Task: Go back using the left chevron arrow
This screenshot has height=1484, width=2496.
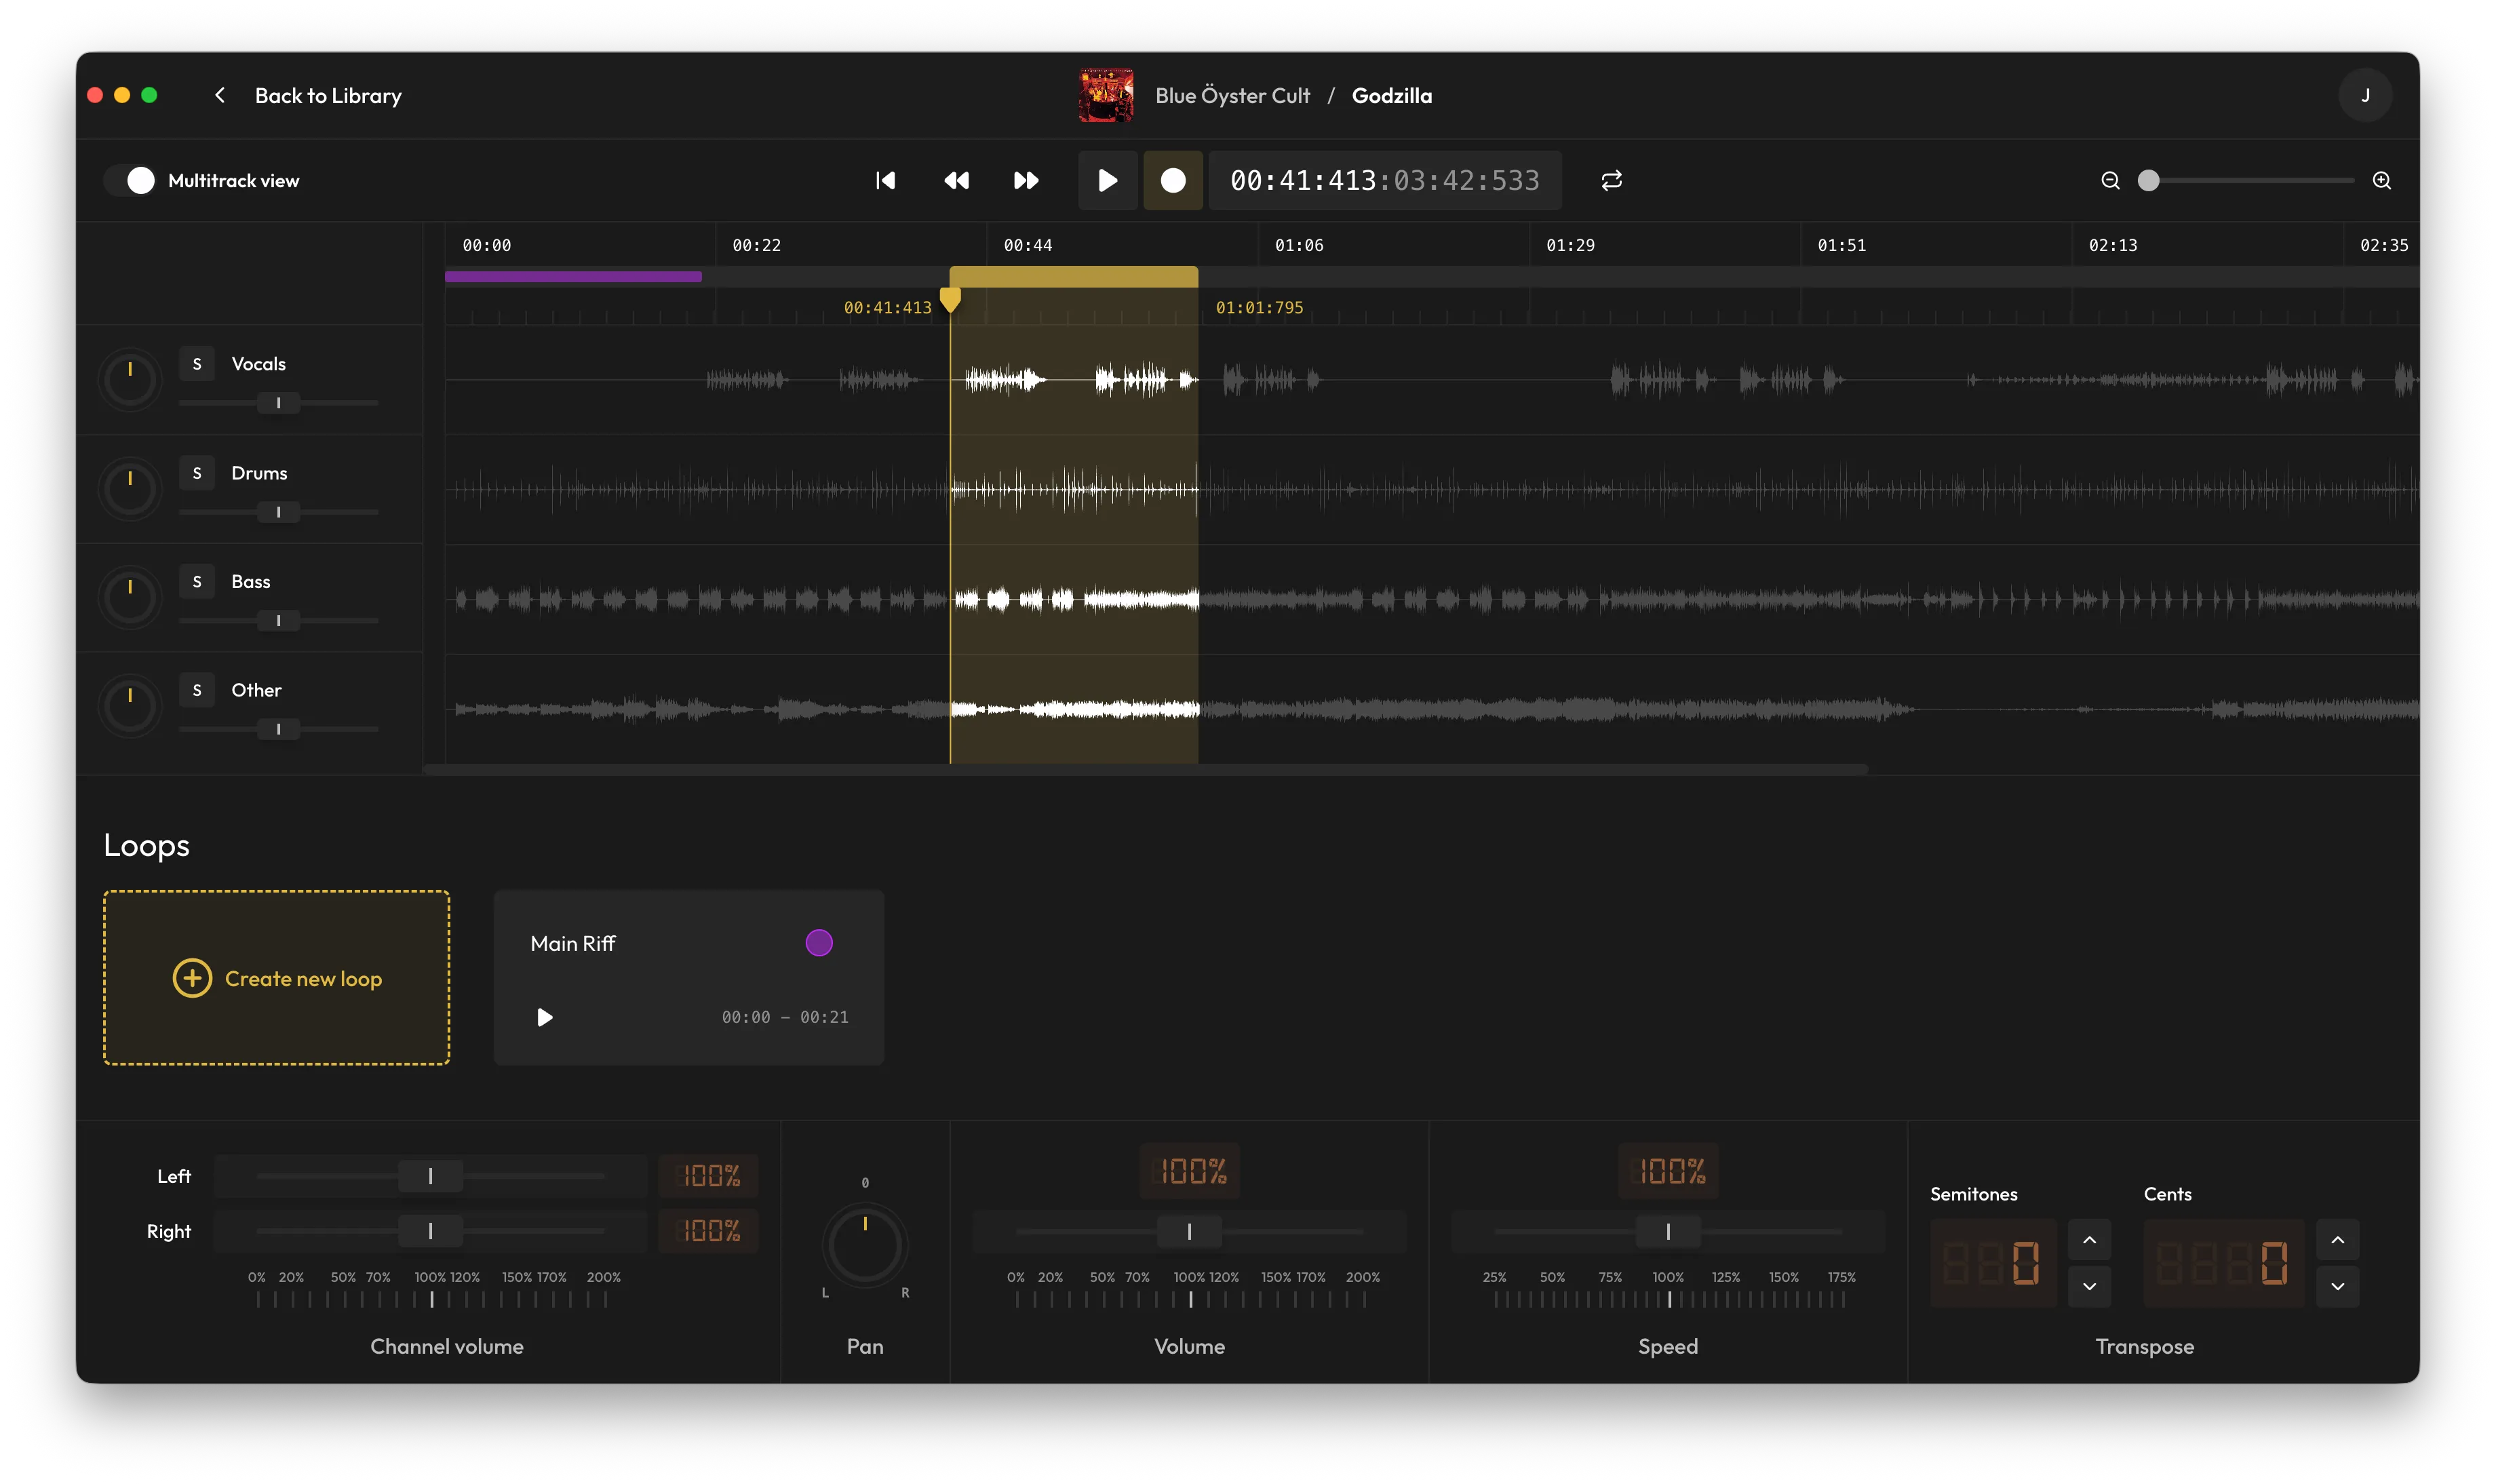Action: [x=220, y=95]
